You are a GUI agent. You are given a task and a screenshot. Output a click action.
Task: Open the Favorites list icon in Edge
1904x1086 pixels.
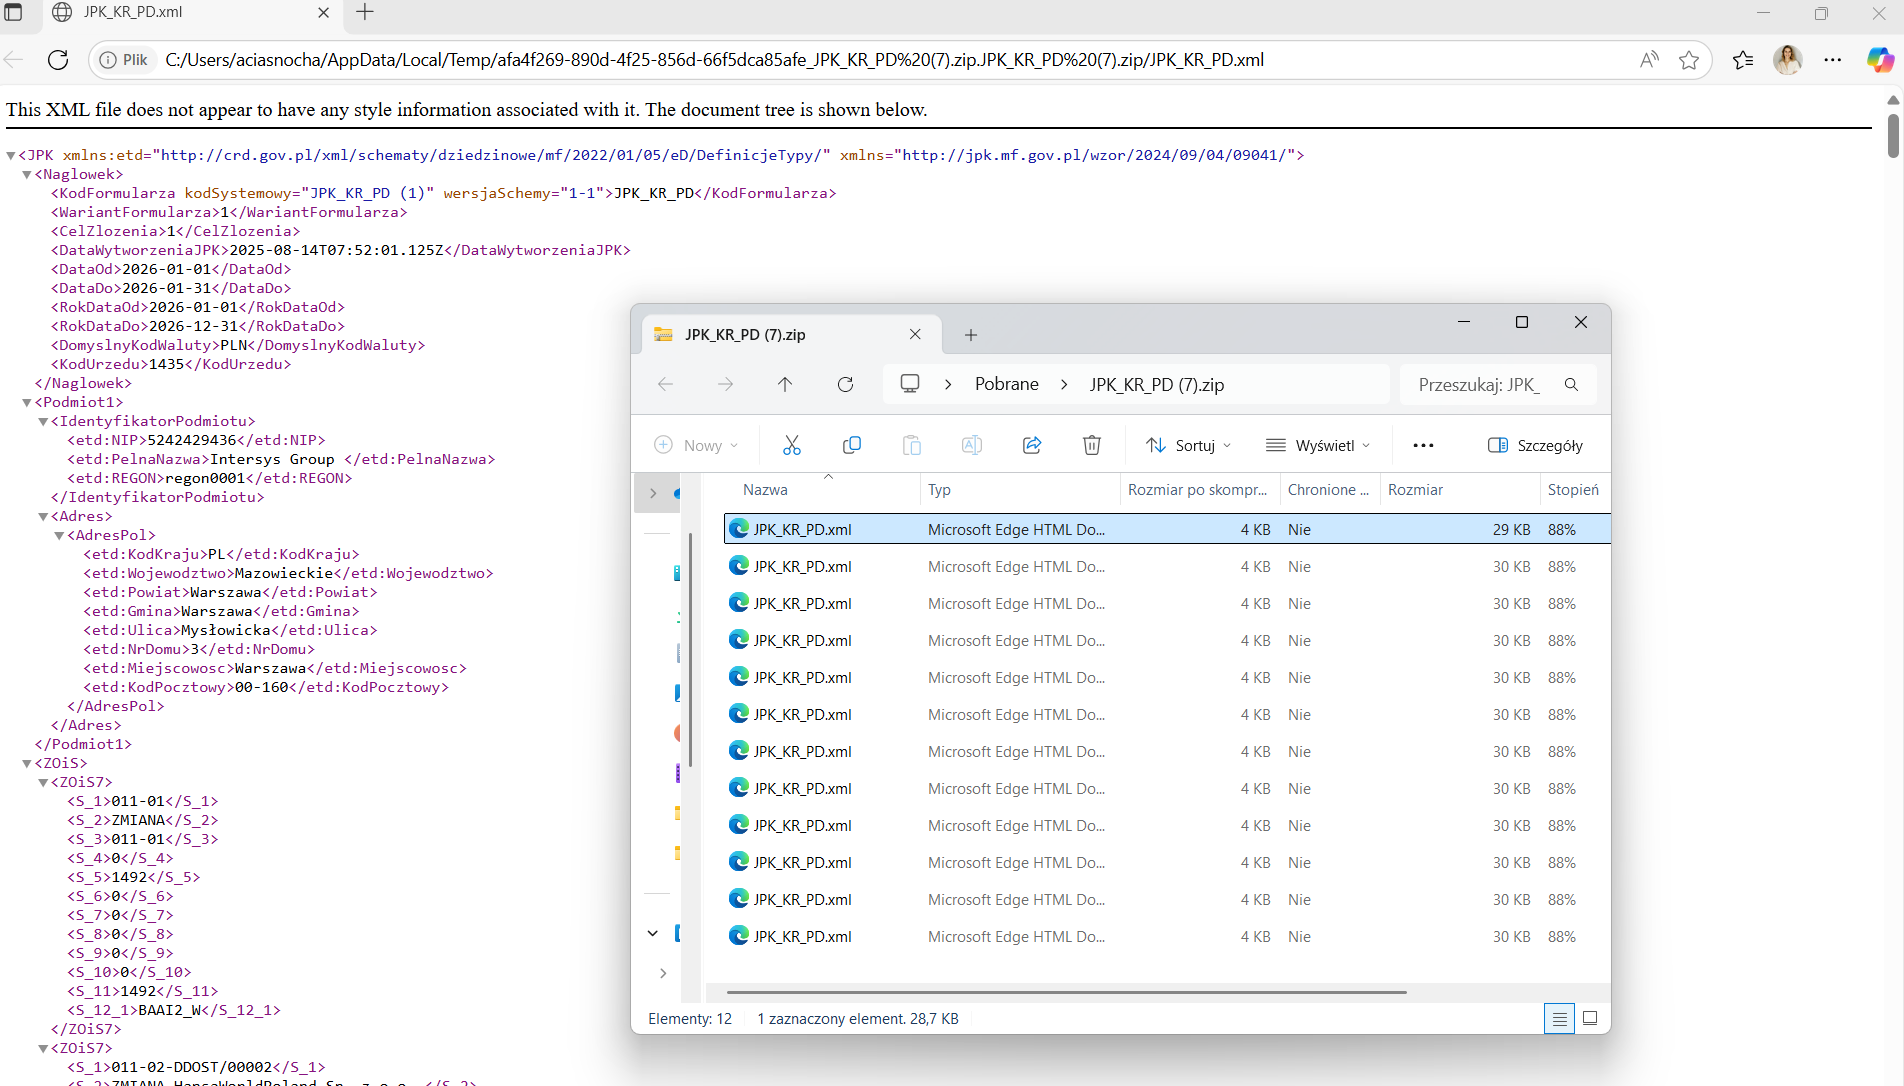pos(1743,60)
